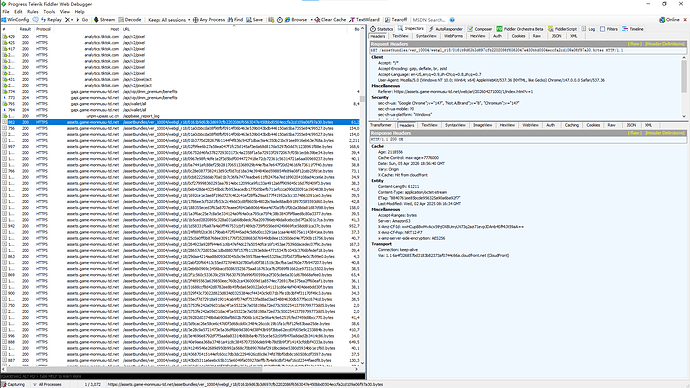Switch to the Statistics tab
Image resolution: width=690 pixels, height=388 pixels.
click(382, 29)
